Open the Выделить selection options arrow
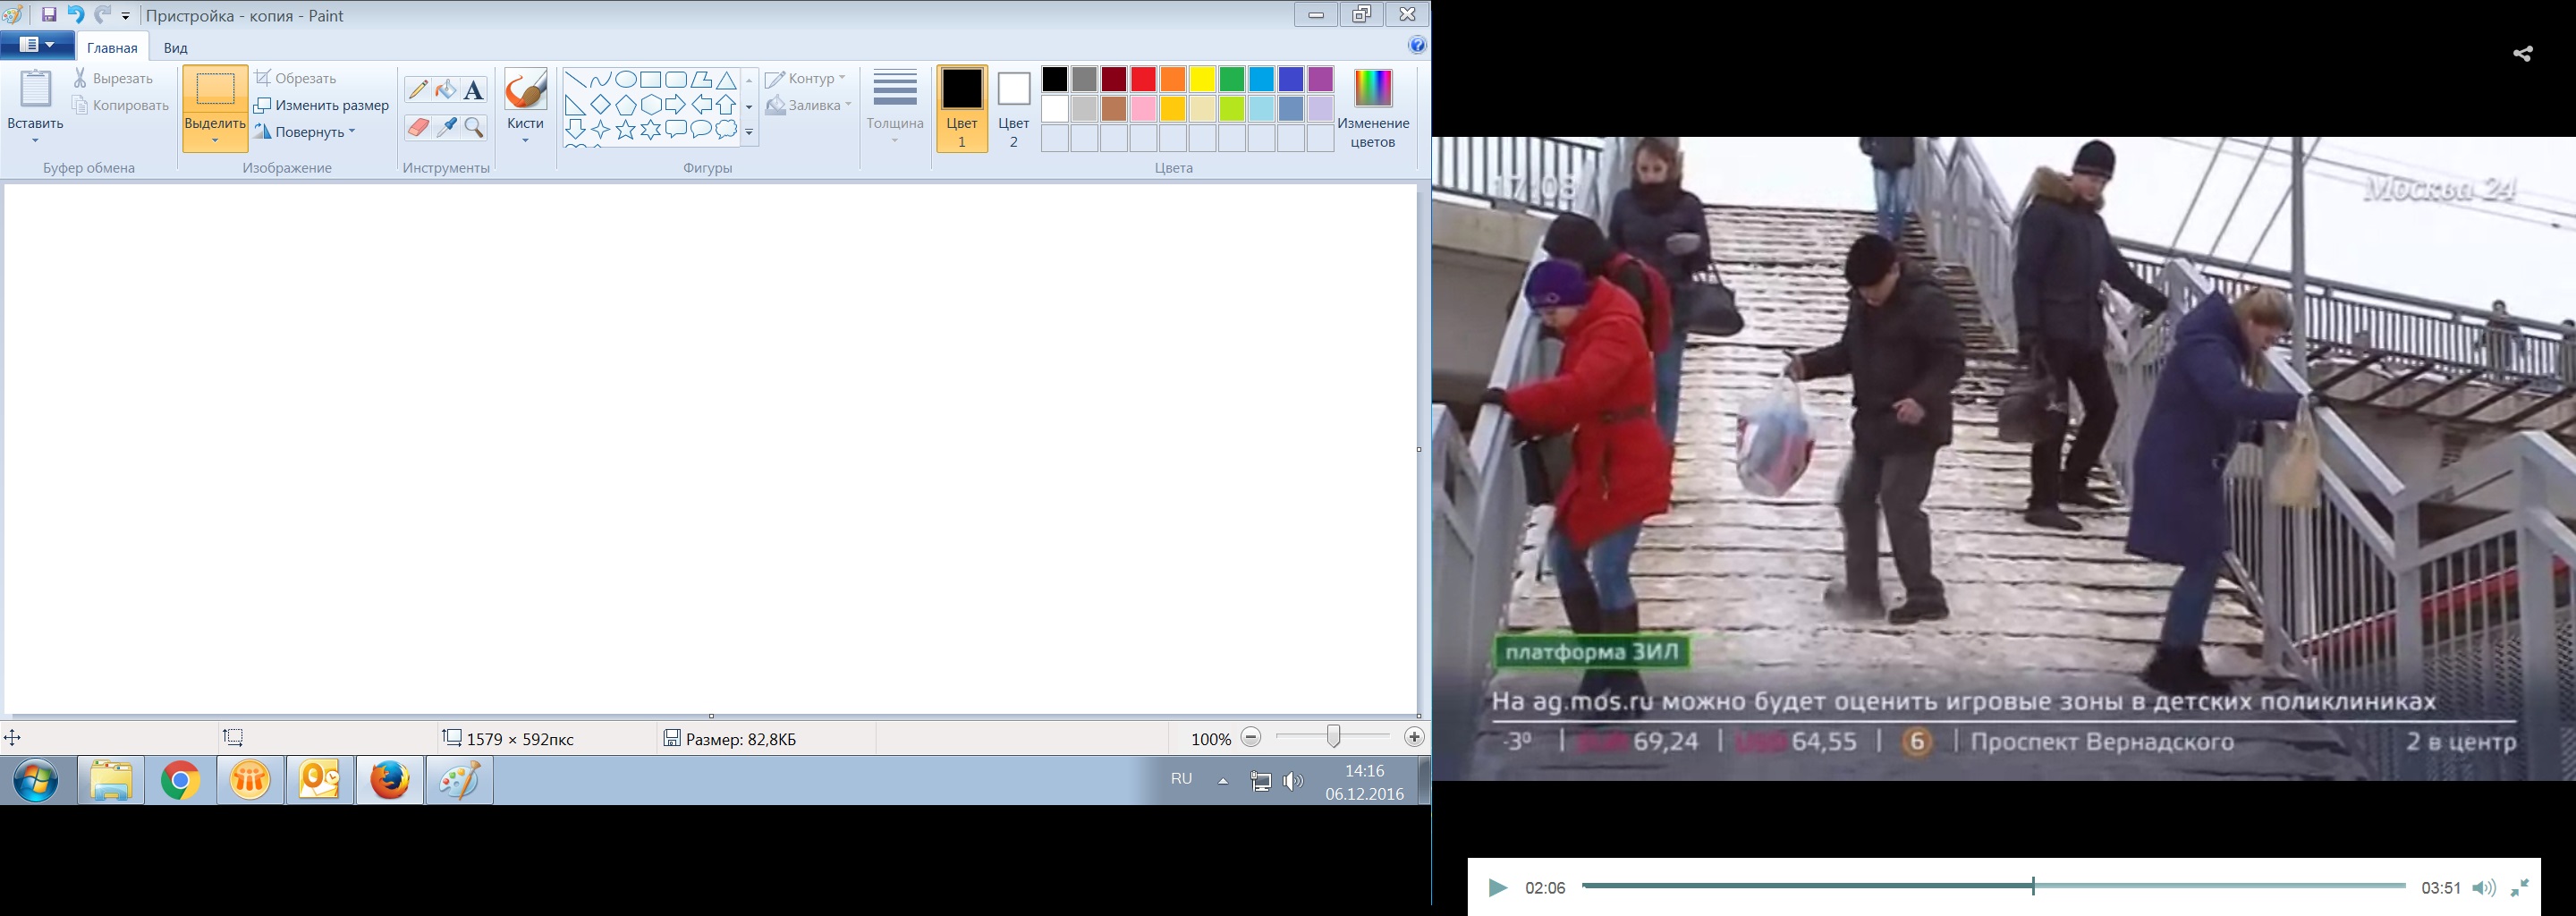The width and height of the screenshot is (2576, 916). click(x=215, y=141)
